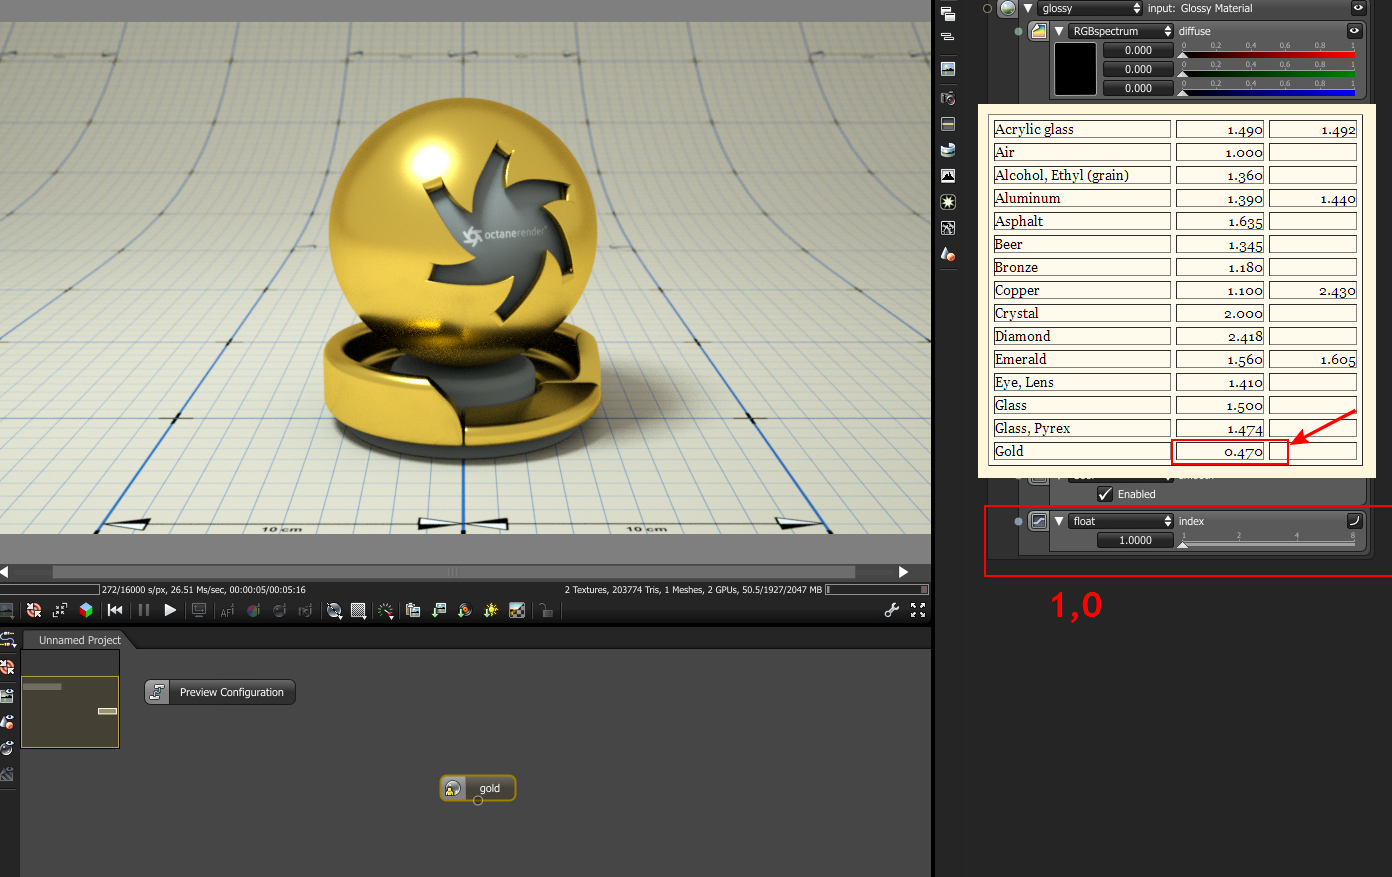The width and height of the screenshot is (1392, 877).
Task: Click the sun-with-arrow icon in render toolbar
Action: click(491, 610)
